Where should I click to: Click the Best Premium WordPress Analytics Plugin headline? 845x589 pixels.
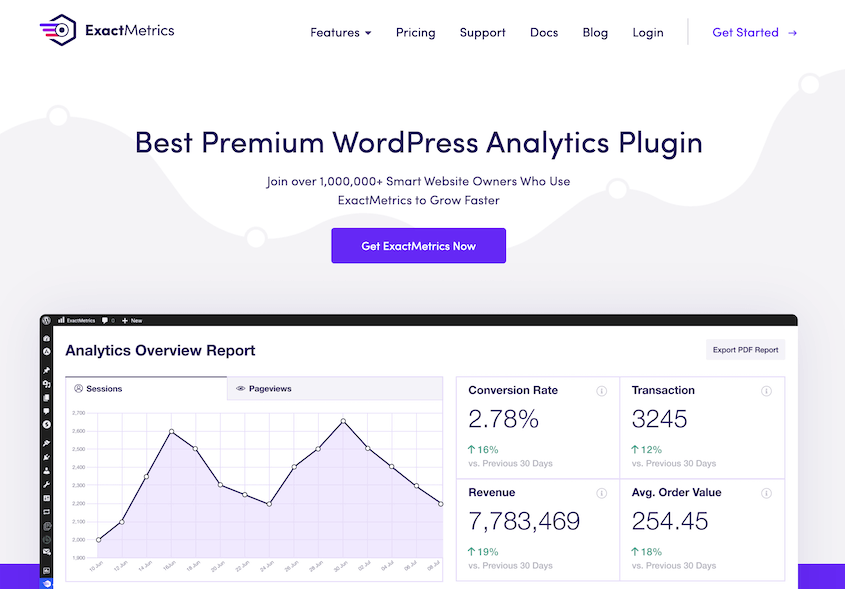click(419, 143)
